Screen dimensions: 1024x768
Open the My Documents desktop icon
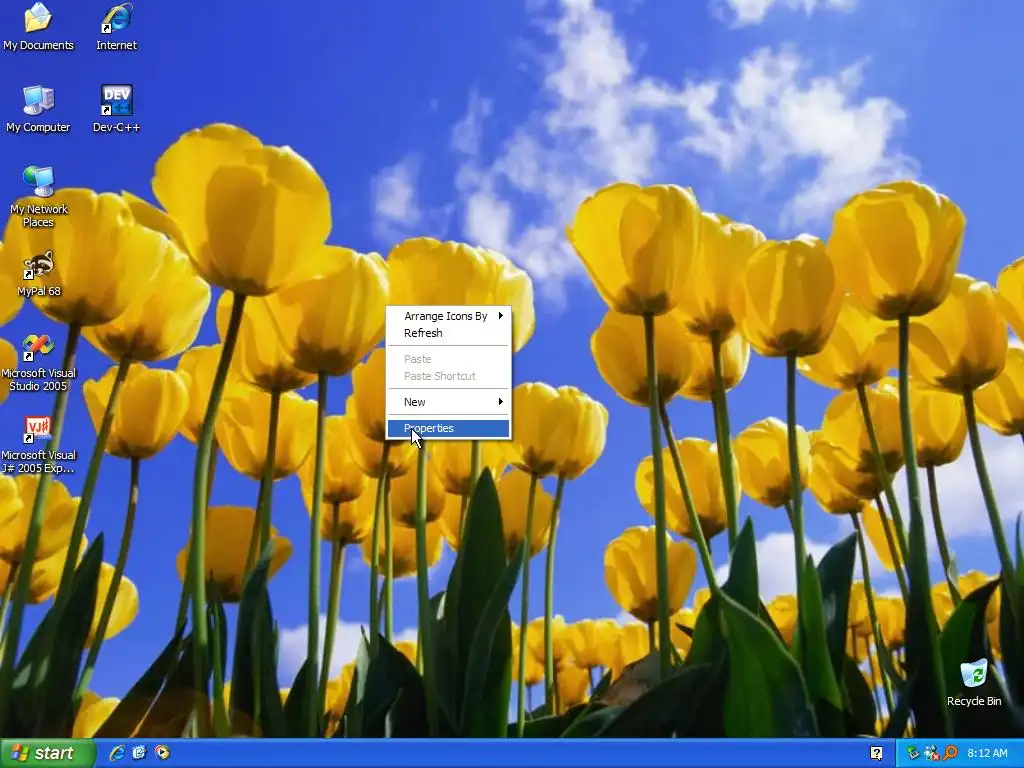tap(38, 27)
